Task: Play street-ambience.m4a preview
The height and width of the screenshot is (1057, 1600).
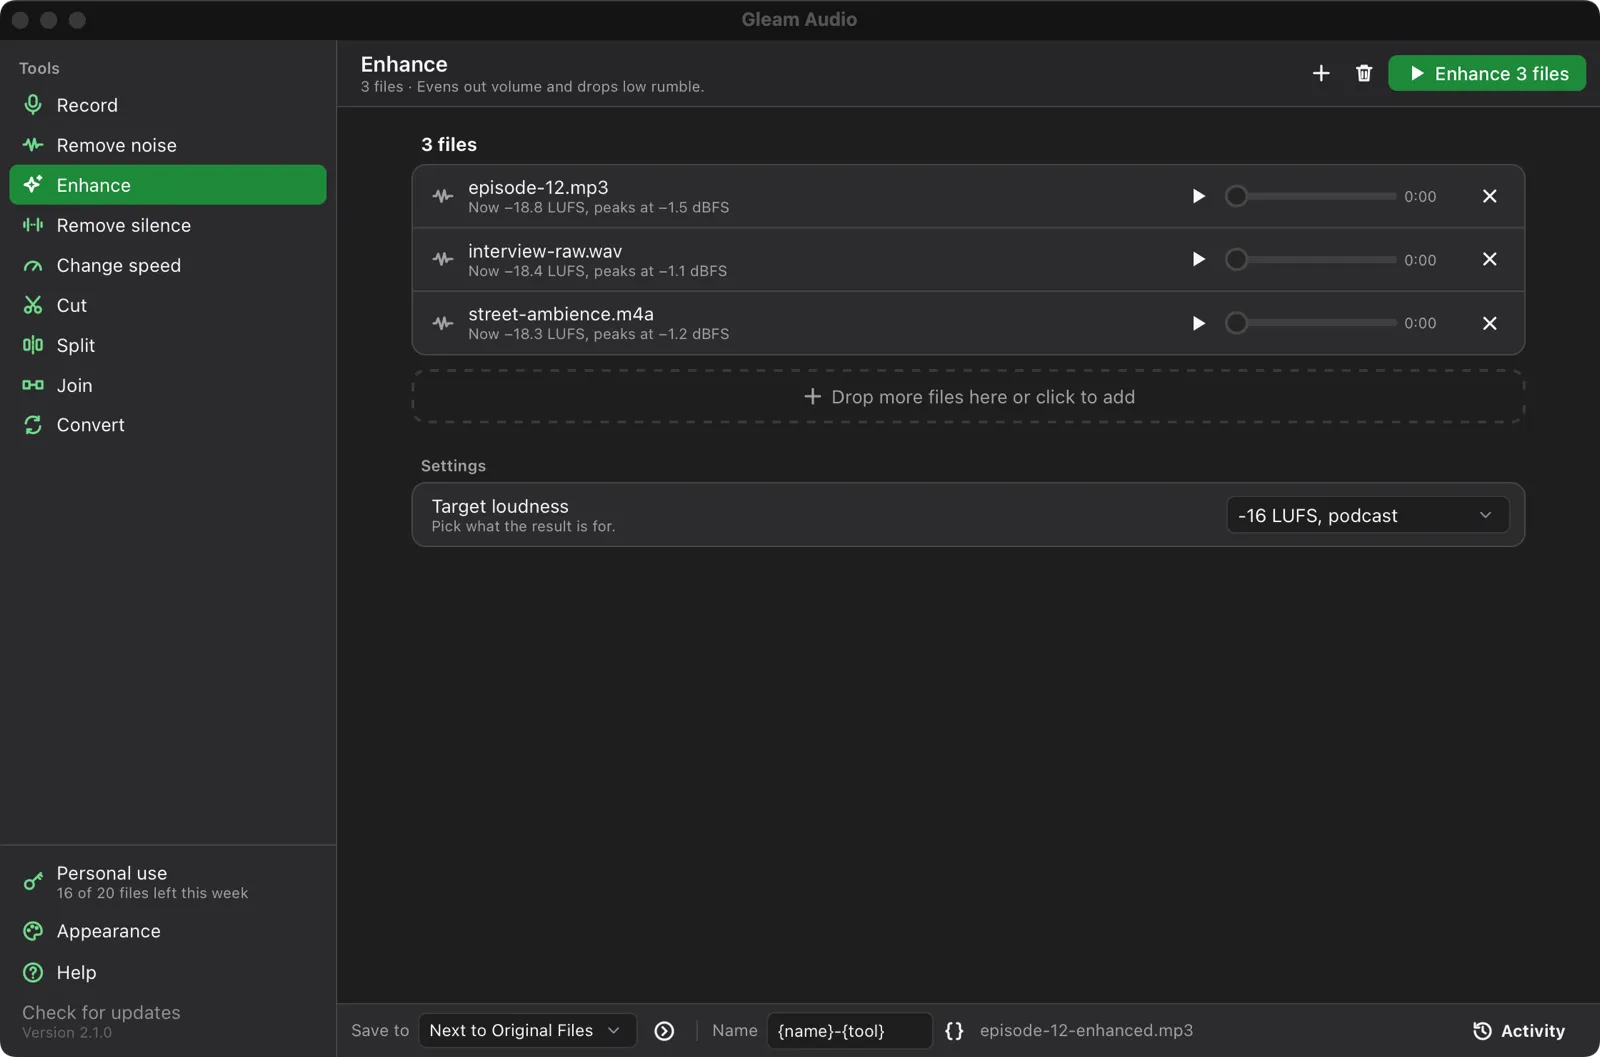Action: [1198, 323]
